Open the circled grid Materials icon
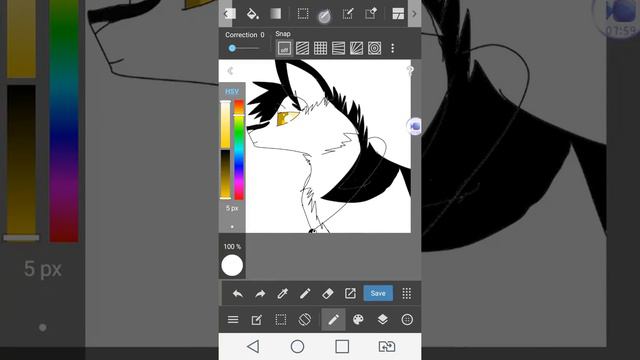Image resolution: width=640 pixels, height=360 pixels. point(407,320)
